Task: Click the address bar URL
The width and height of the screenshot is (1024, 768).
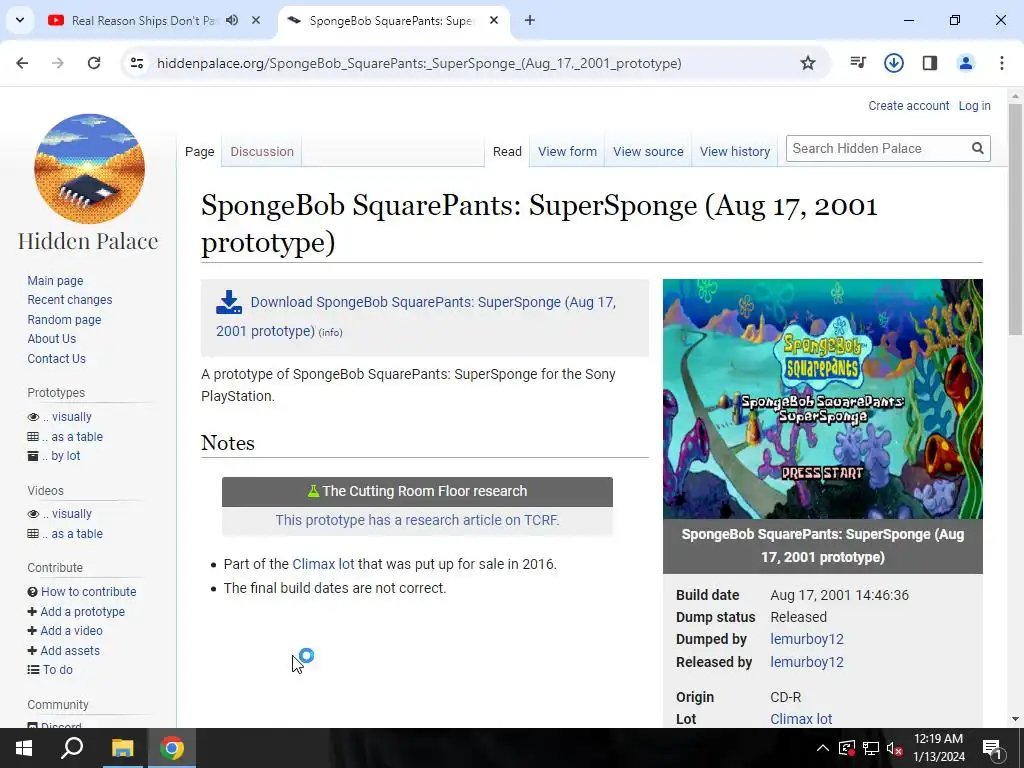Action: [419, 63]
